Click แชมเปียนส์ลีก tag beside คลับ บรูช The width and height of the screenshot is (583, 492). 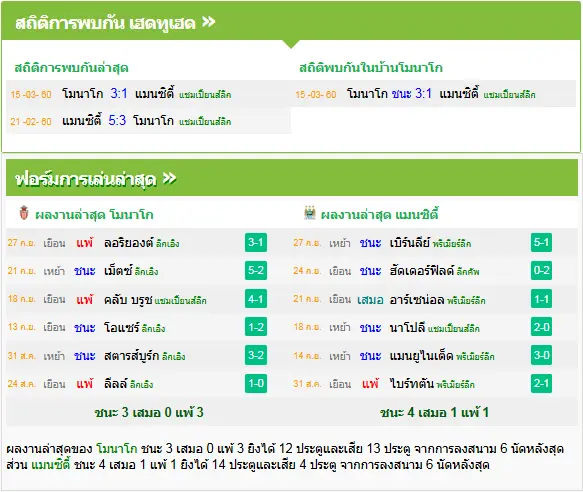pyautogui.click(x=180, y=301)
